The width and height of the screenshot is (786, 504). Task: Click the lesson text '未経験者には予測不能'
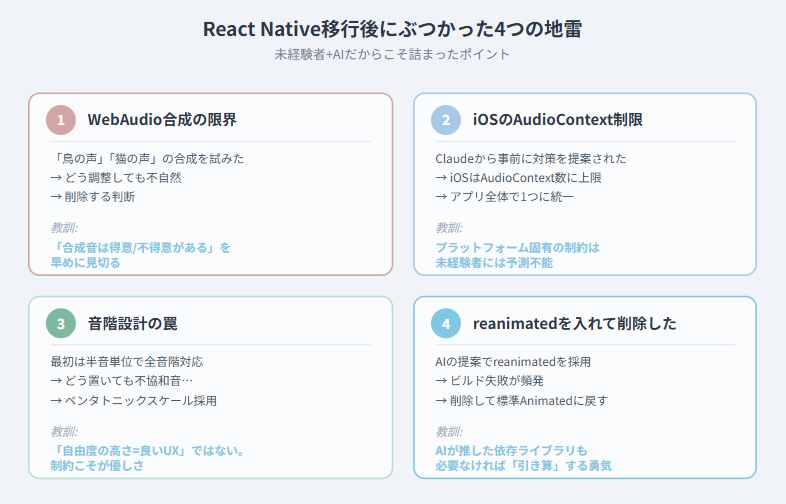tap(494, 263)
